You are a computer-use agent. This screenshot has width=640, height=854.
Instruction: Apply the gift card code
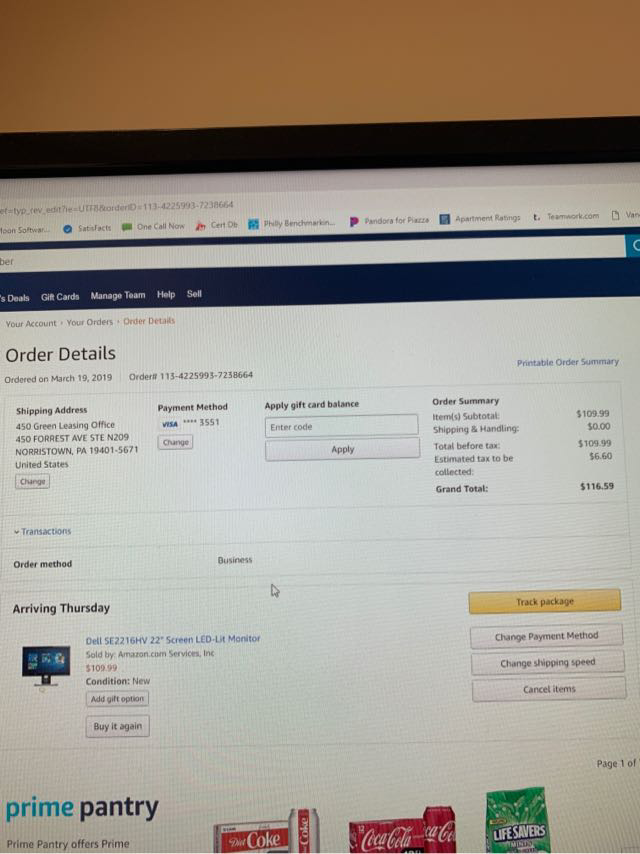[342, 449]
